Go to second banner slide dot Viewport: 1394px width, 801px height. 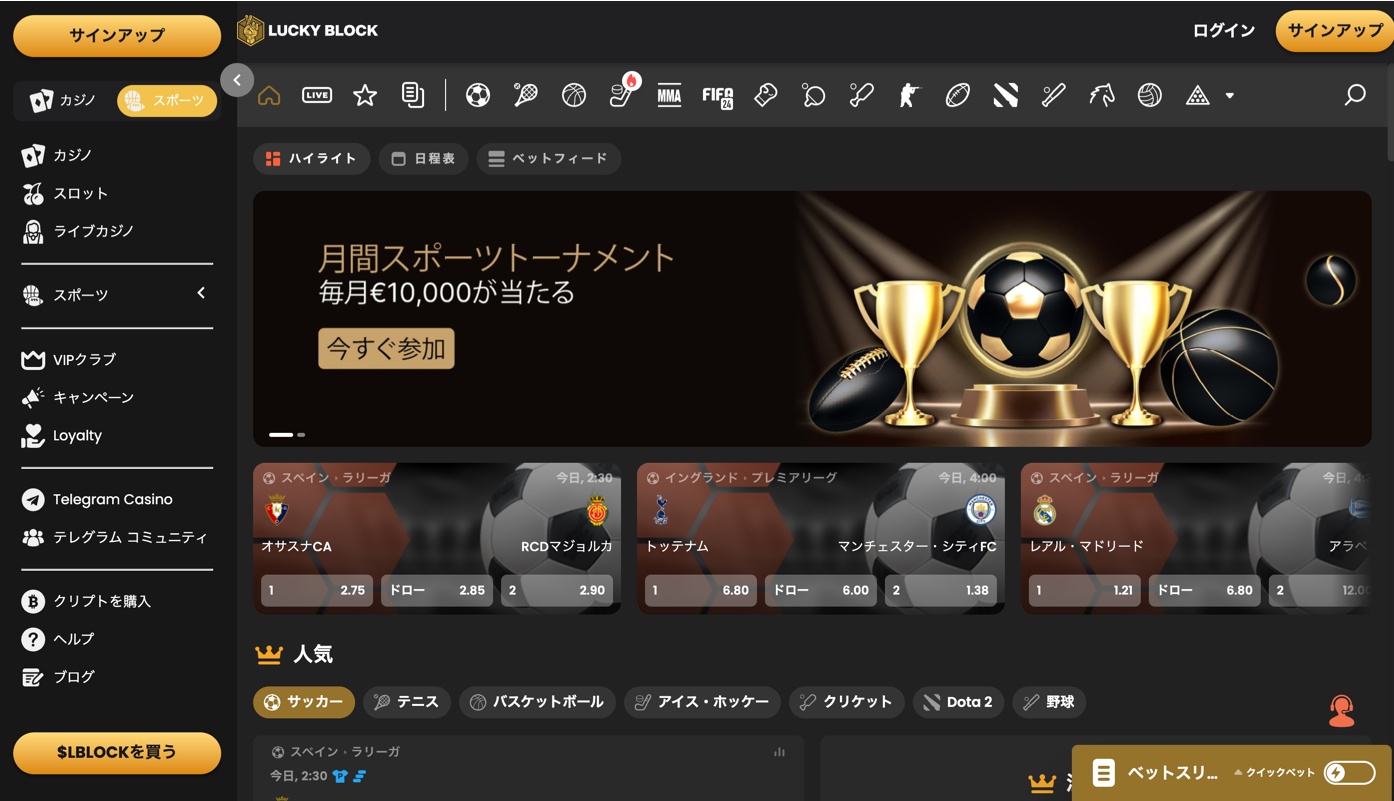[301, 435]
